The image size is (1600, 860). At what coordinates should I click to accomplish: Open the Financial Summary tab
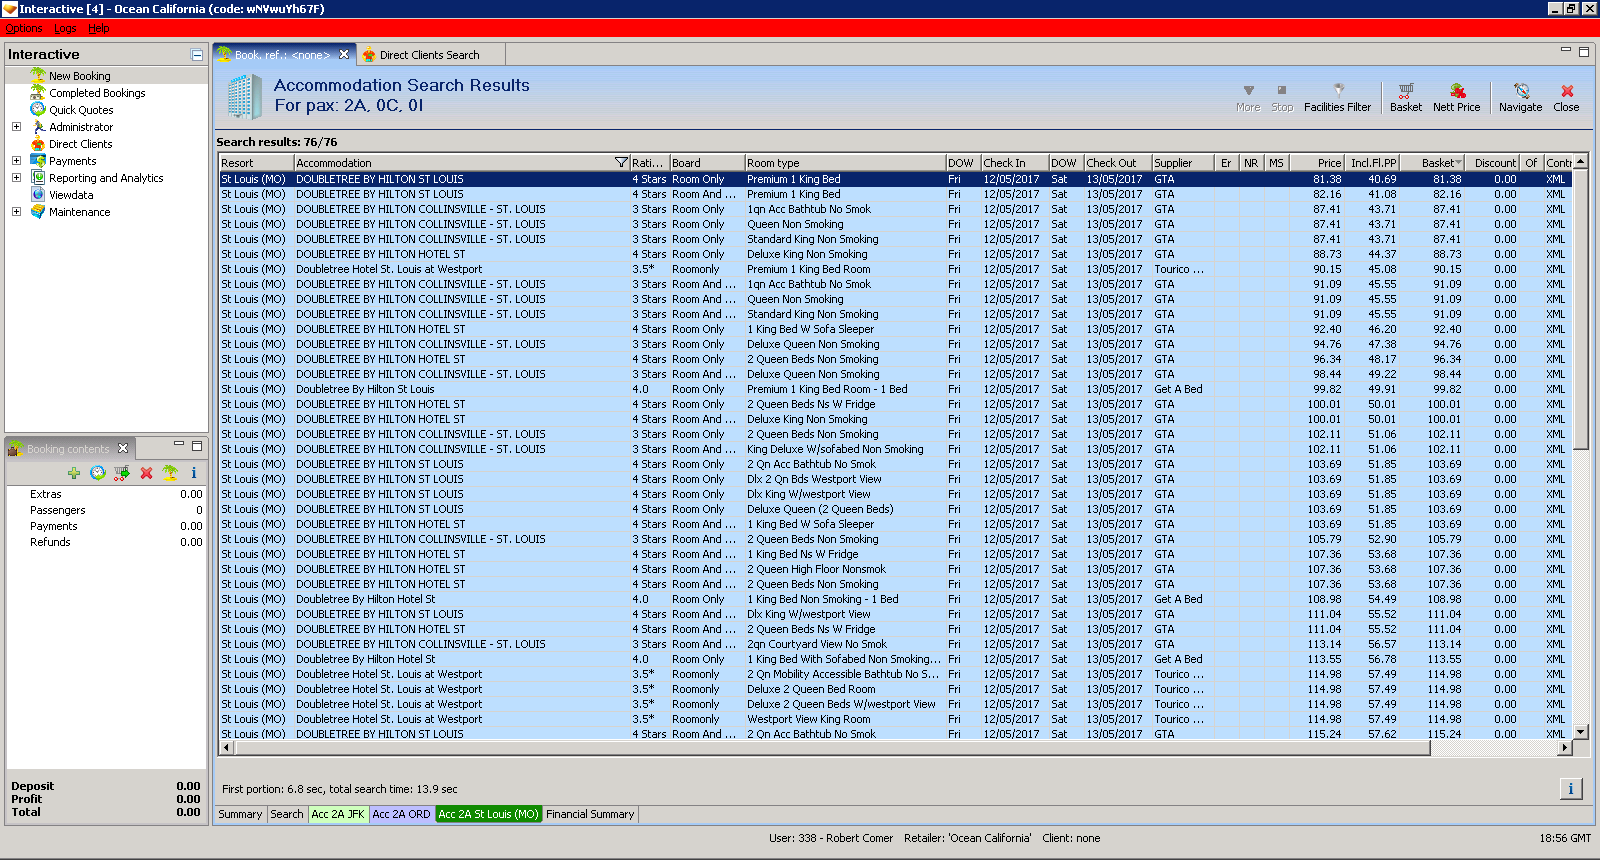pos(590,814)
